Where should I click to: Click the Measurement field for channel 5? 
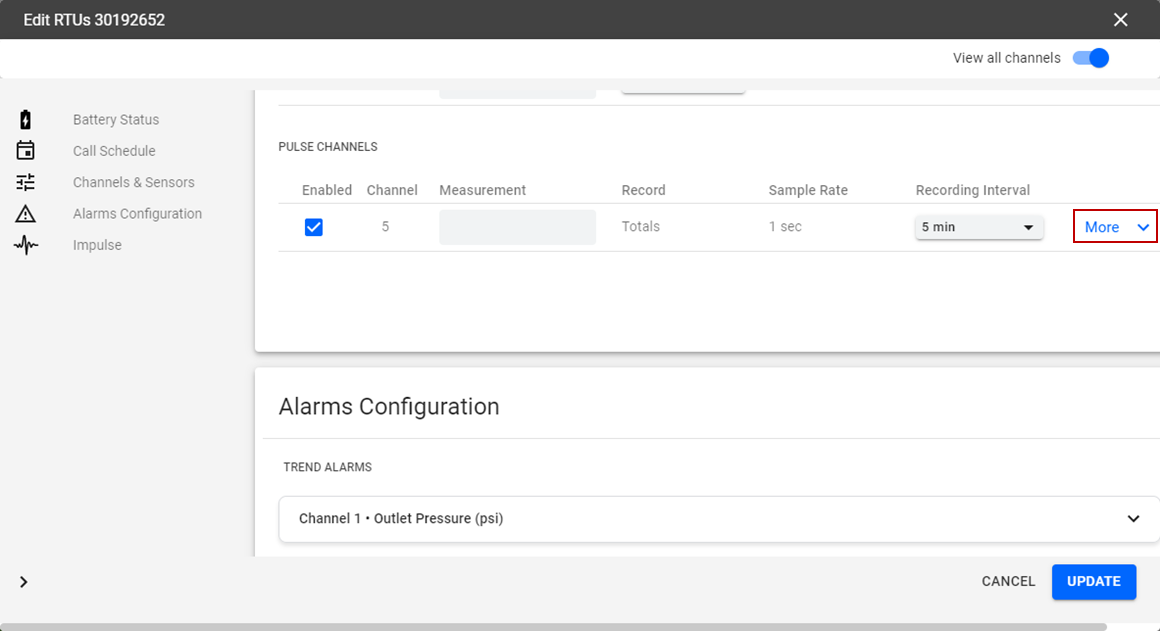pos(517,227)
